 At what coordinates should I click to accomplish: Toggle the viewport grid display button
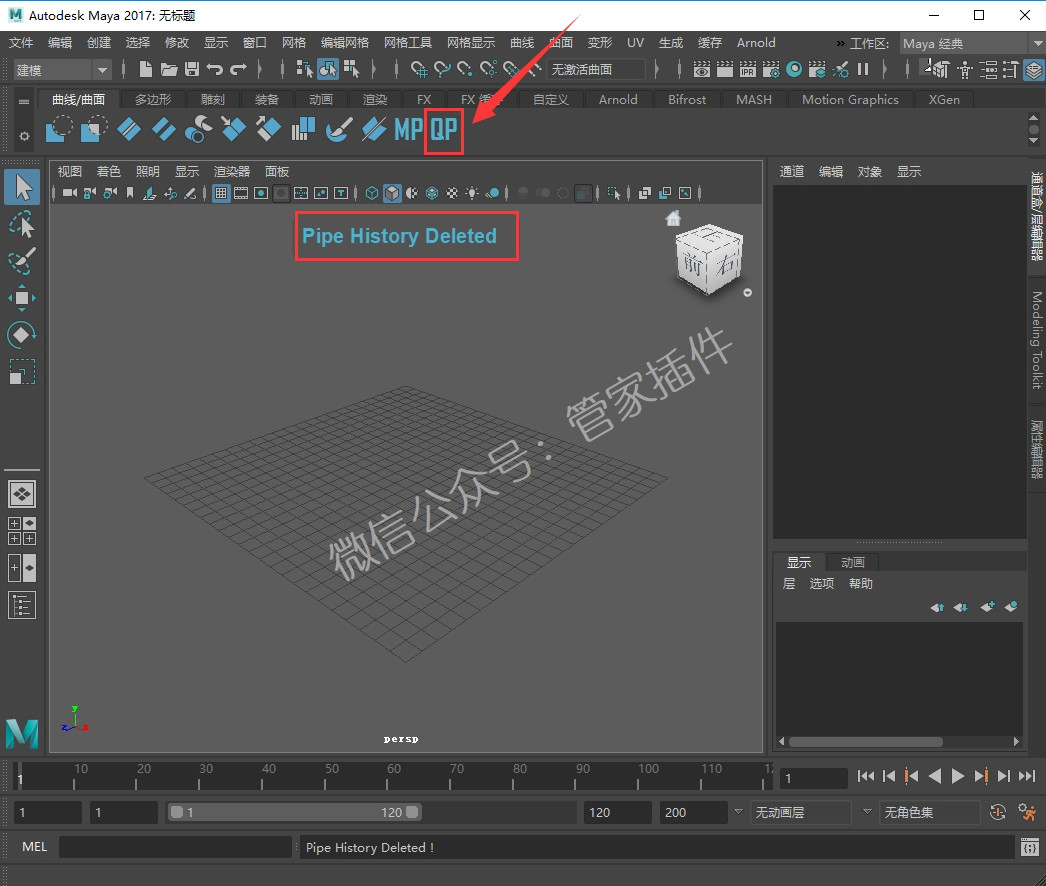click(x=221, y=193)
